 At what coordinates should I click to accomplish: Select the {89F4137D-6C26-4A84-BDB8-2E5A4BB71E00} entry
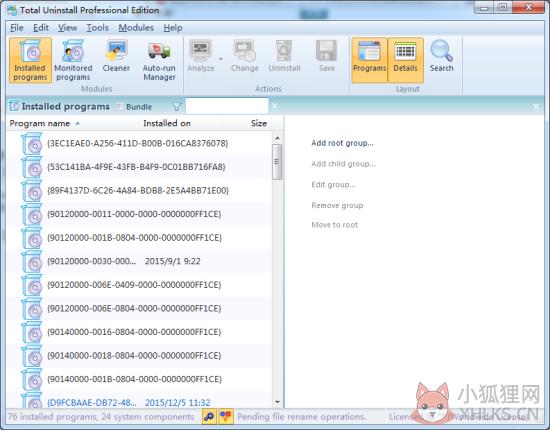tap(139, 190)
